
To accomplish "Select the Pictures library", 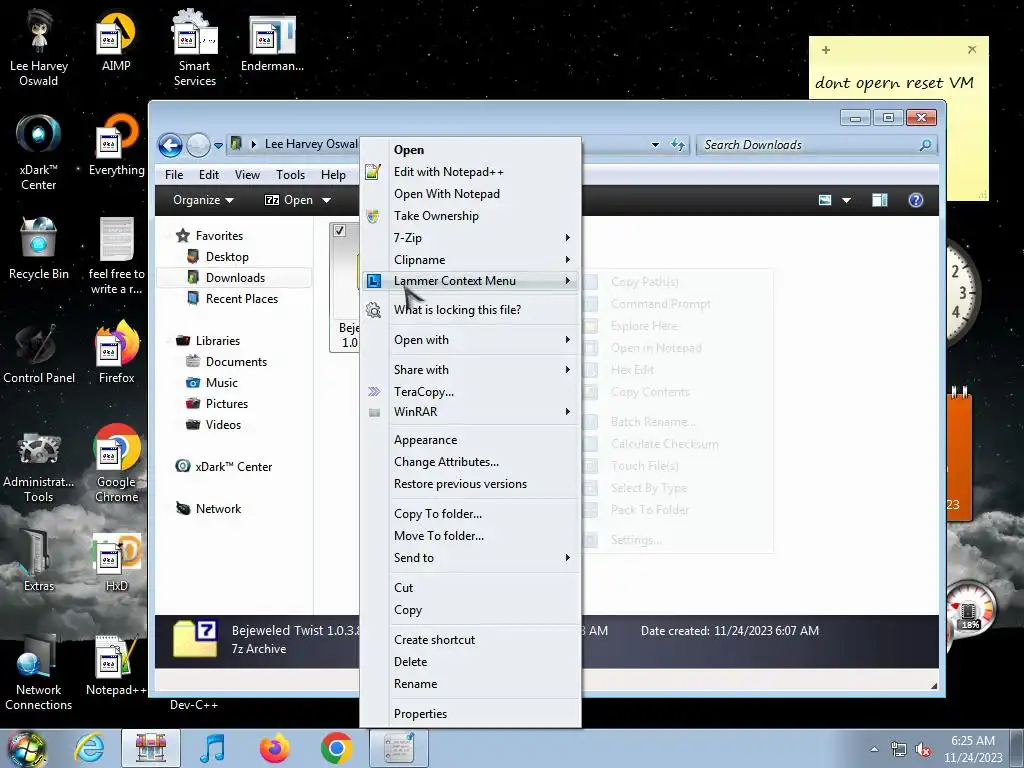I will click(226, 404).
